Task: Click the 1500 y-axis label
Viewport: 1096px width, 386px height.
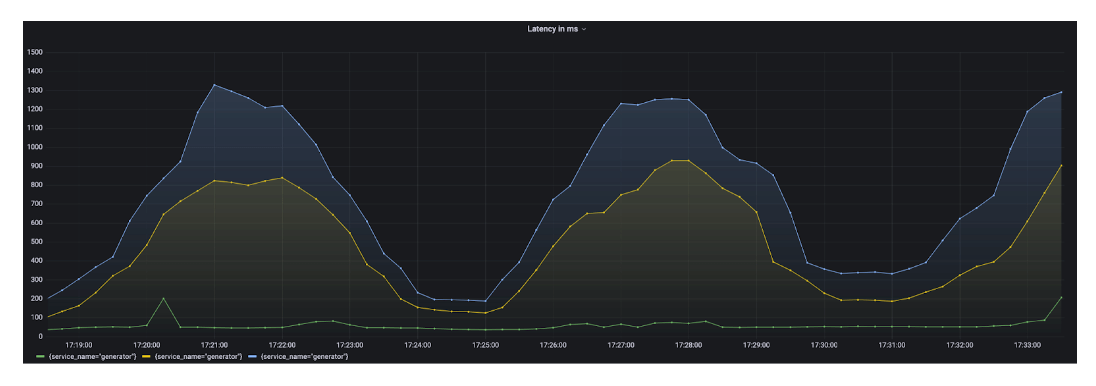Action: click(x=35, y=52)
